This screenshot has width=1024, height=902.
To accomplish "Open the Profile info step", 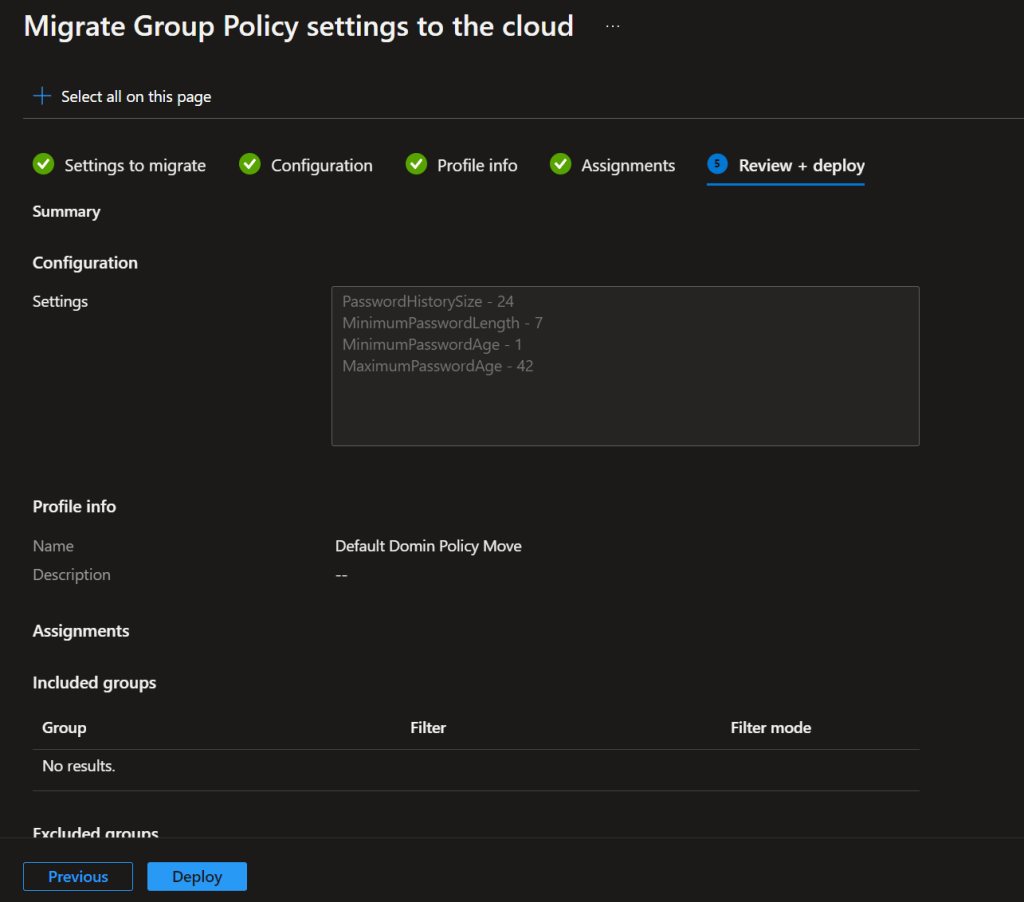I will click(x=477, y=166).
